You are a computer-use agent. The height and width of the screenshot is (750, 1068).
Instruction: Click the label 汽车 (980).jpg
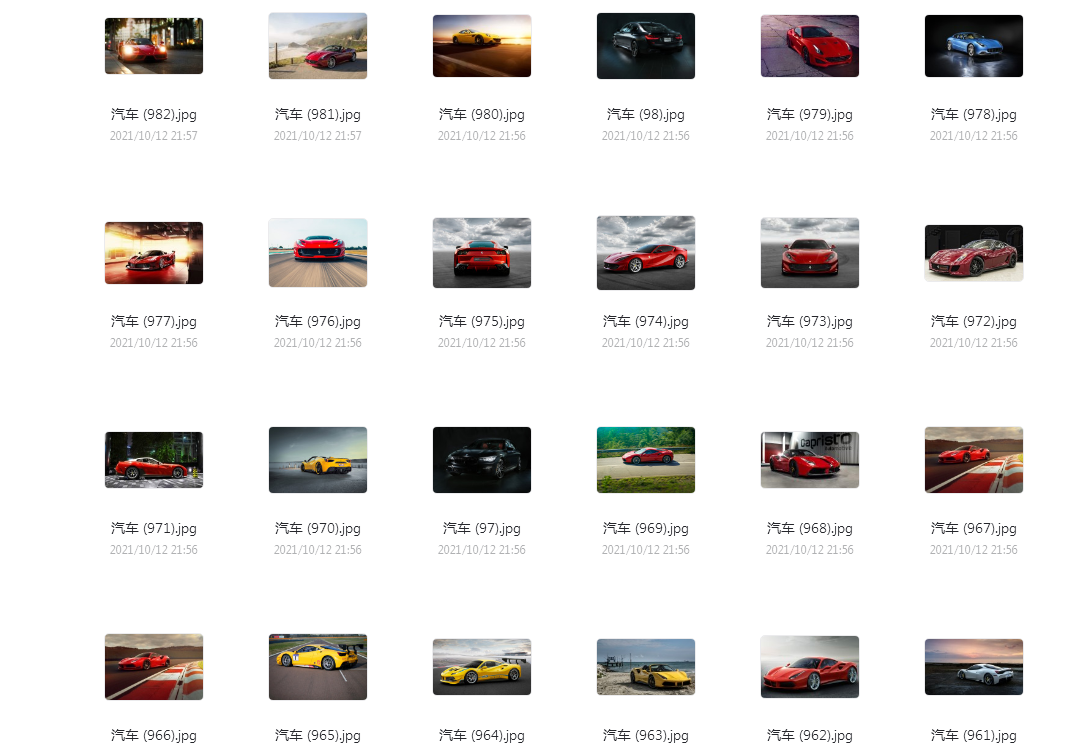coord(482,114)
